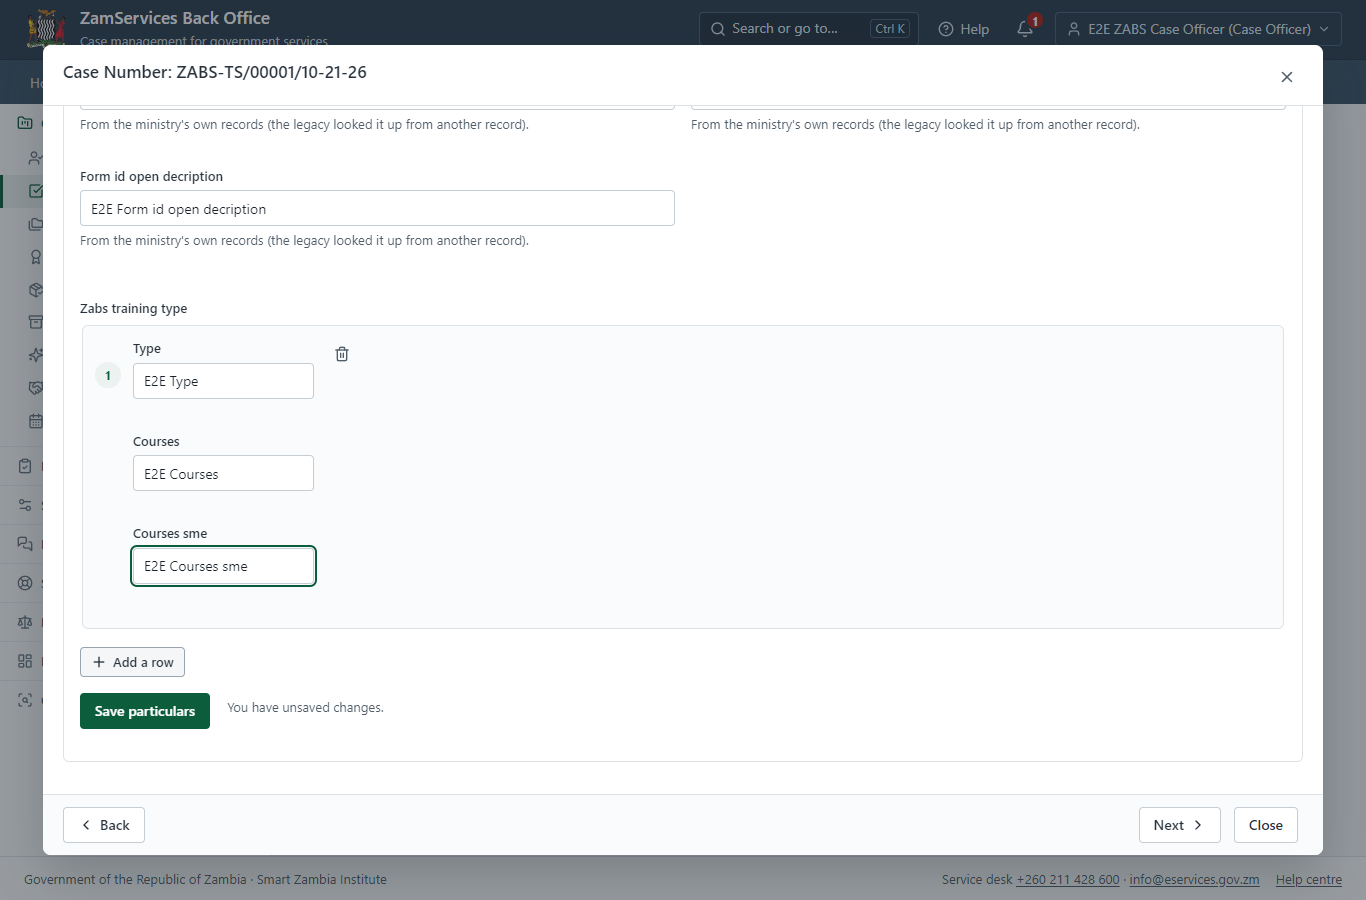Click the 'Zabs training type' section label
This screenshot has height=900, width=1366.
(133, 308)
